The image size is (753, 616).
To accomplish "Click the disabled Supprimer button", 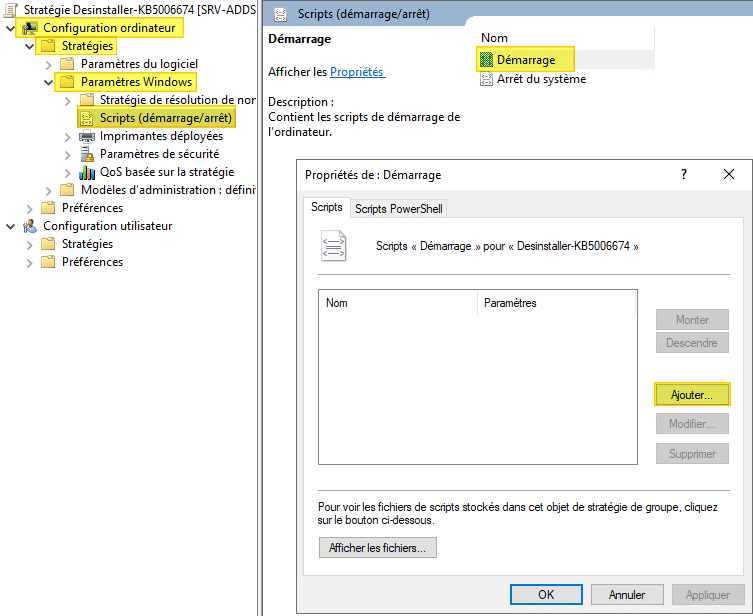I will coord(692,454).
